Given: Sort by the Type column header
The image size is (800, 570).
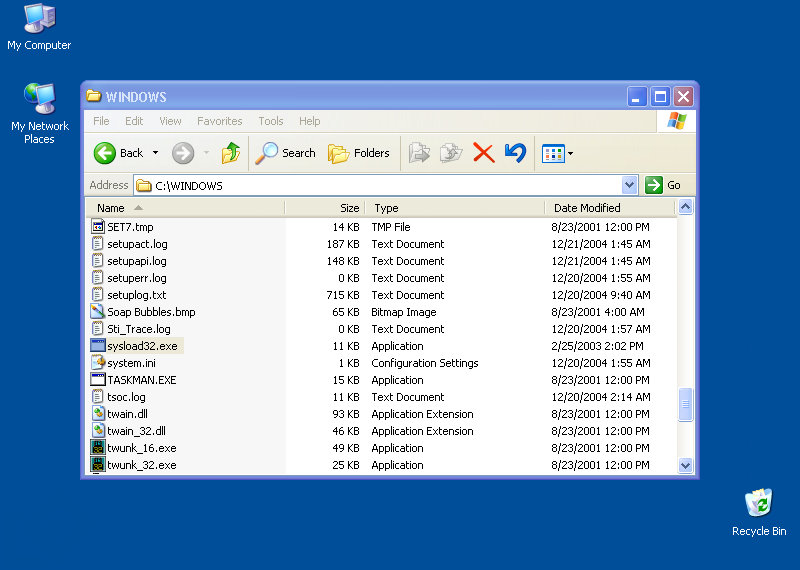Looking at the screenshot, I should pyautogui.click(x=455, y=208).
